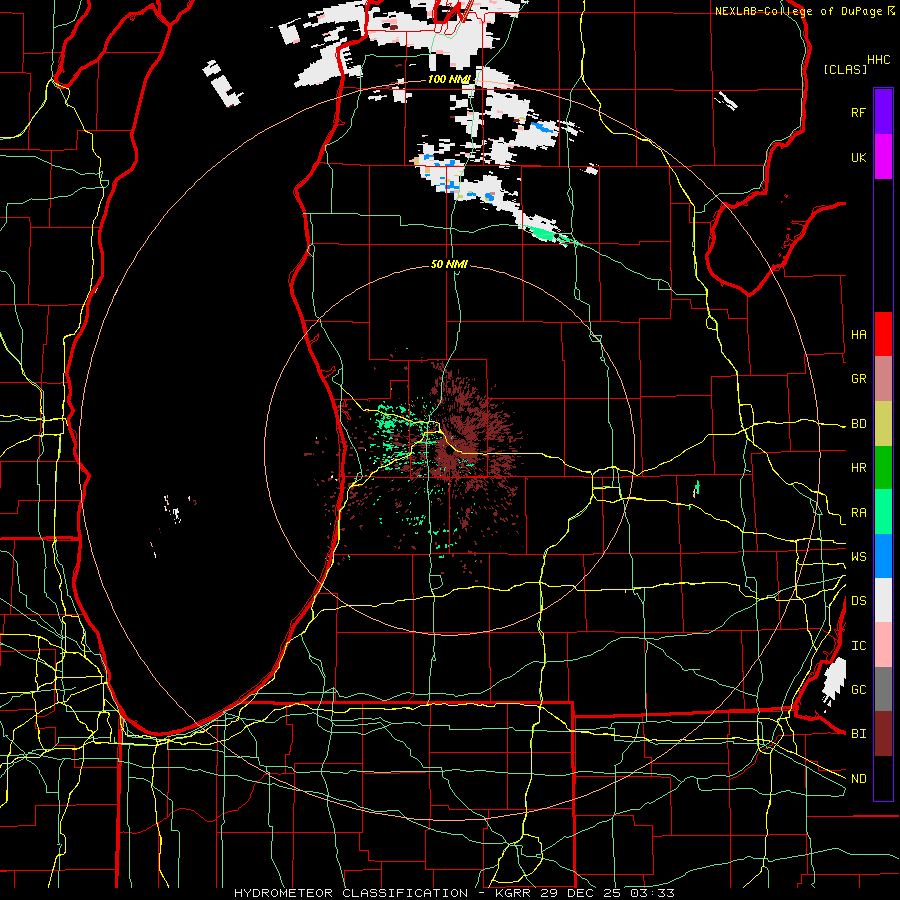The image size is (900, 900).
Task: Click the DS white legend swatch
Action: click(x=883, y=600)
